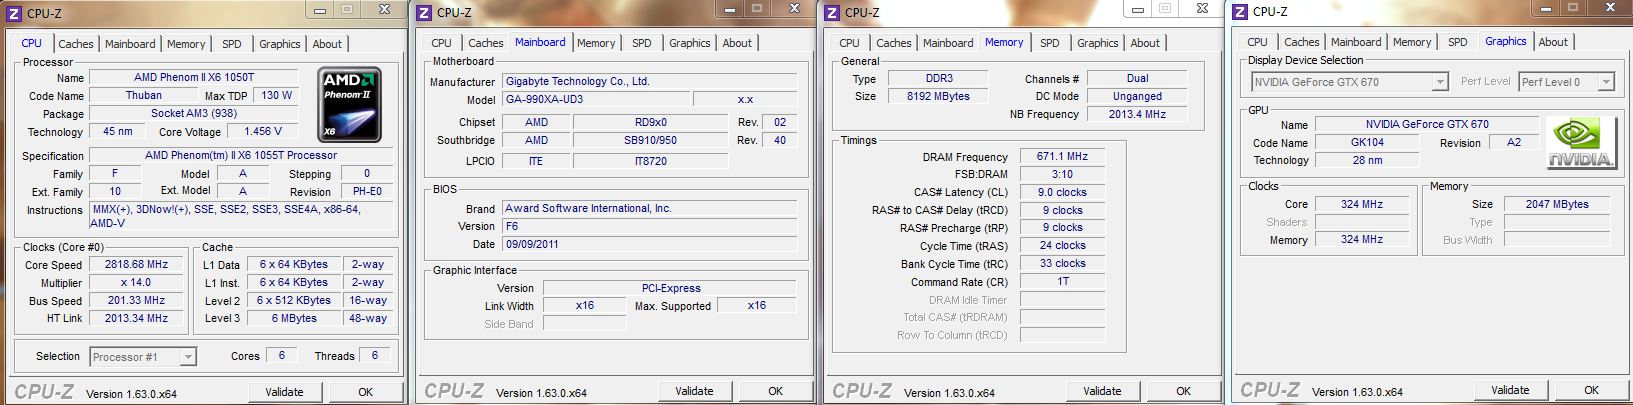Click the Command Rate value "1T"
Viewport: 1633px width, 405px height.
coord(1062,281)
